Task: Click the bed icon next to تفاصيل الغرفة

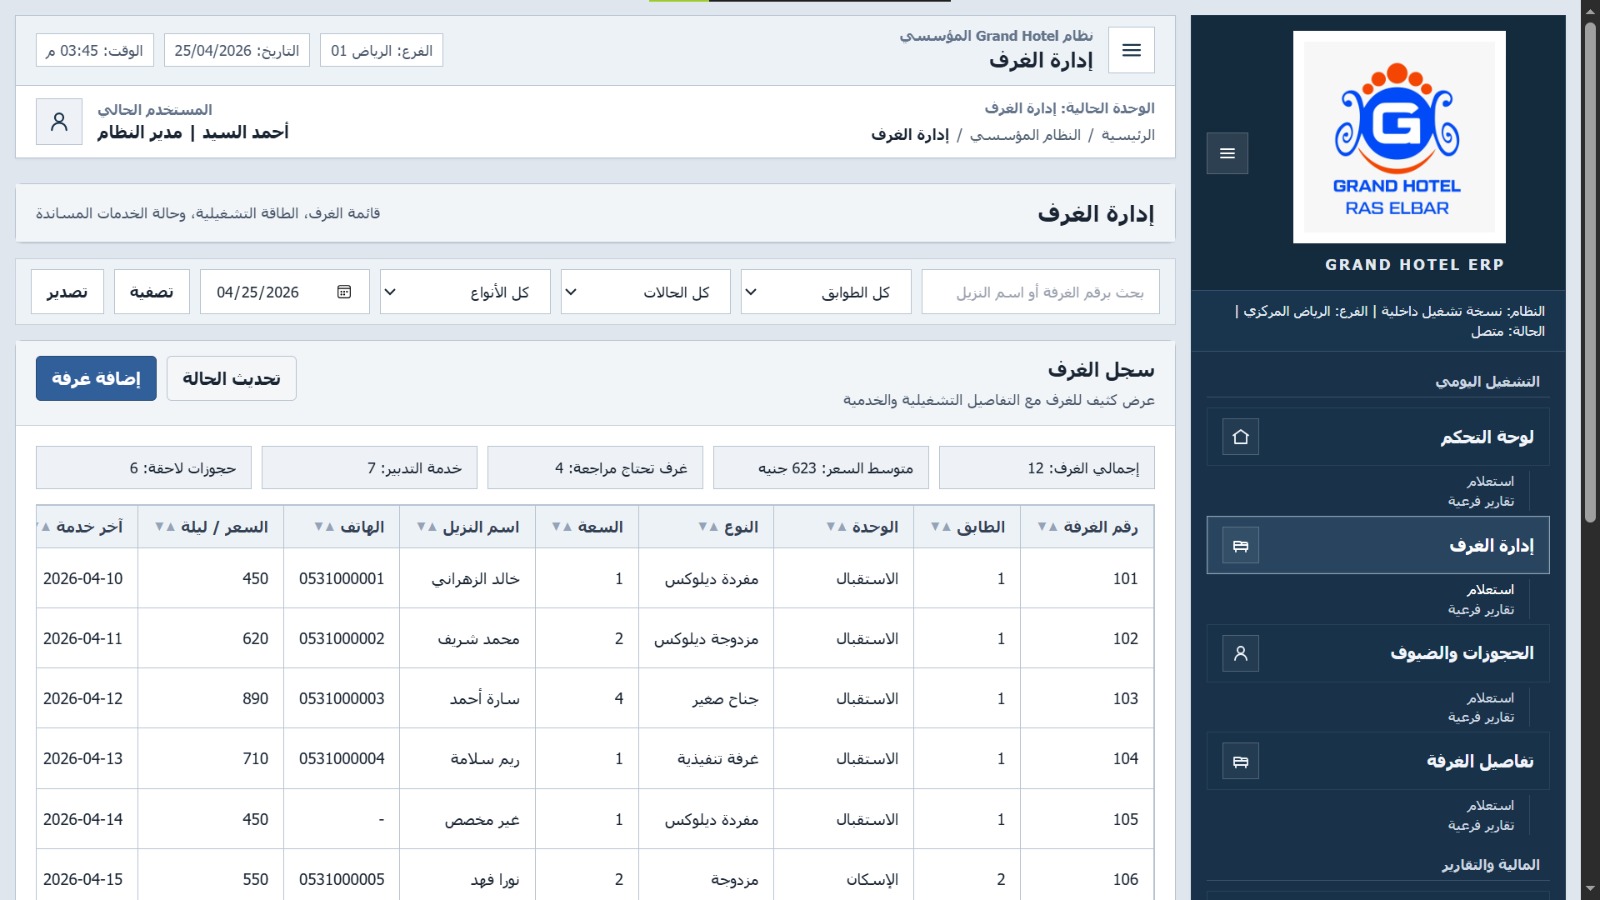Action: (1241, 761)
